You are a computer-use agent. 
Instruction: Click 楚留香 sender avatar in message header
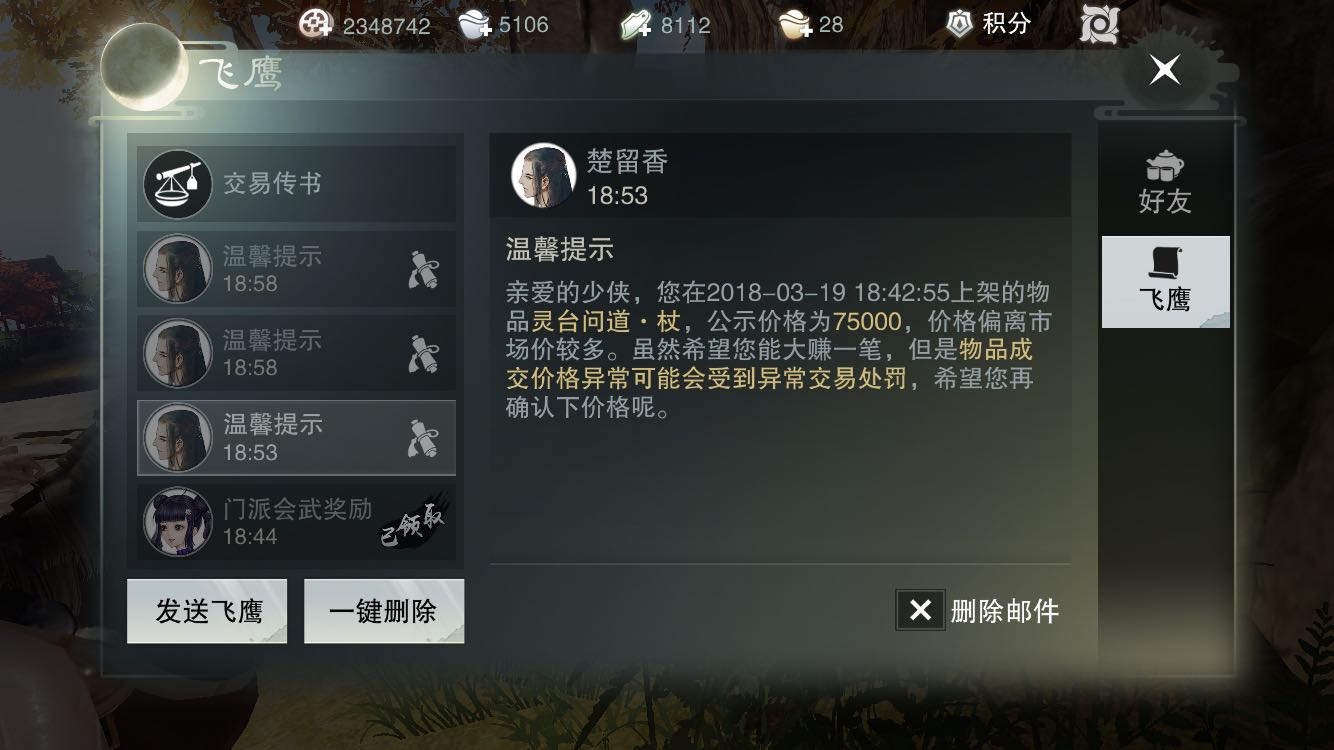point(543,175)
